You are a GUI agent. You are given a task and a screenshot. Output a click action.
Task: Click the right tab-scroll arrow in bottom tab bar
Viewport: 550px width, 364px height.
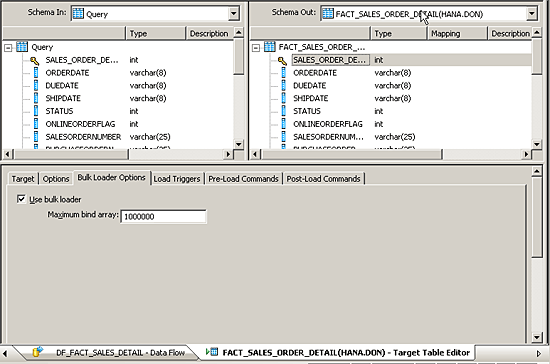tap(539, 353)
